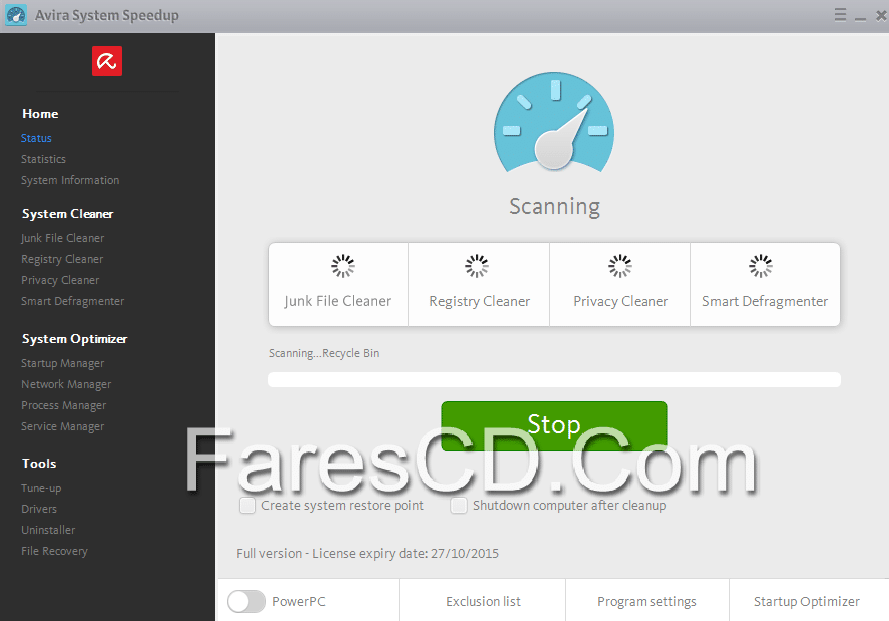Click the Avira System Speedup title bar icon
Image resolution: width=889 pixels, height=621 pixels.
tap(16, 15)
